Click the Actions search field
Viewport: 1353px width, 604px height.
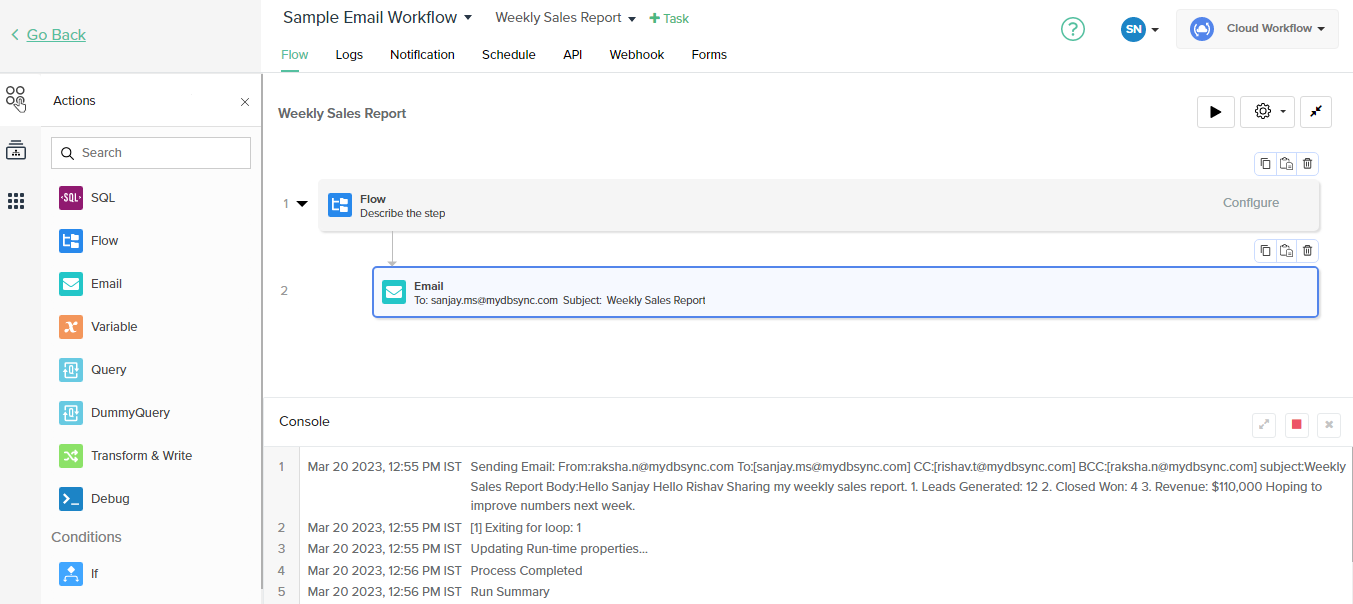pos(151,153)
